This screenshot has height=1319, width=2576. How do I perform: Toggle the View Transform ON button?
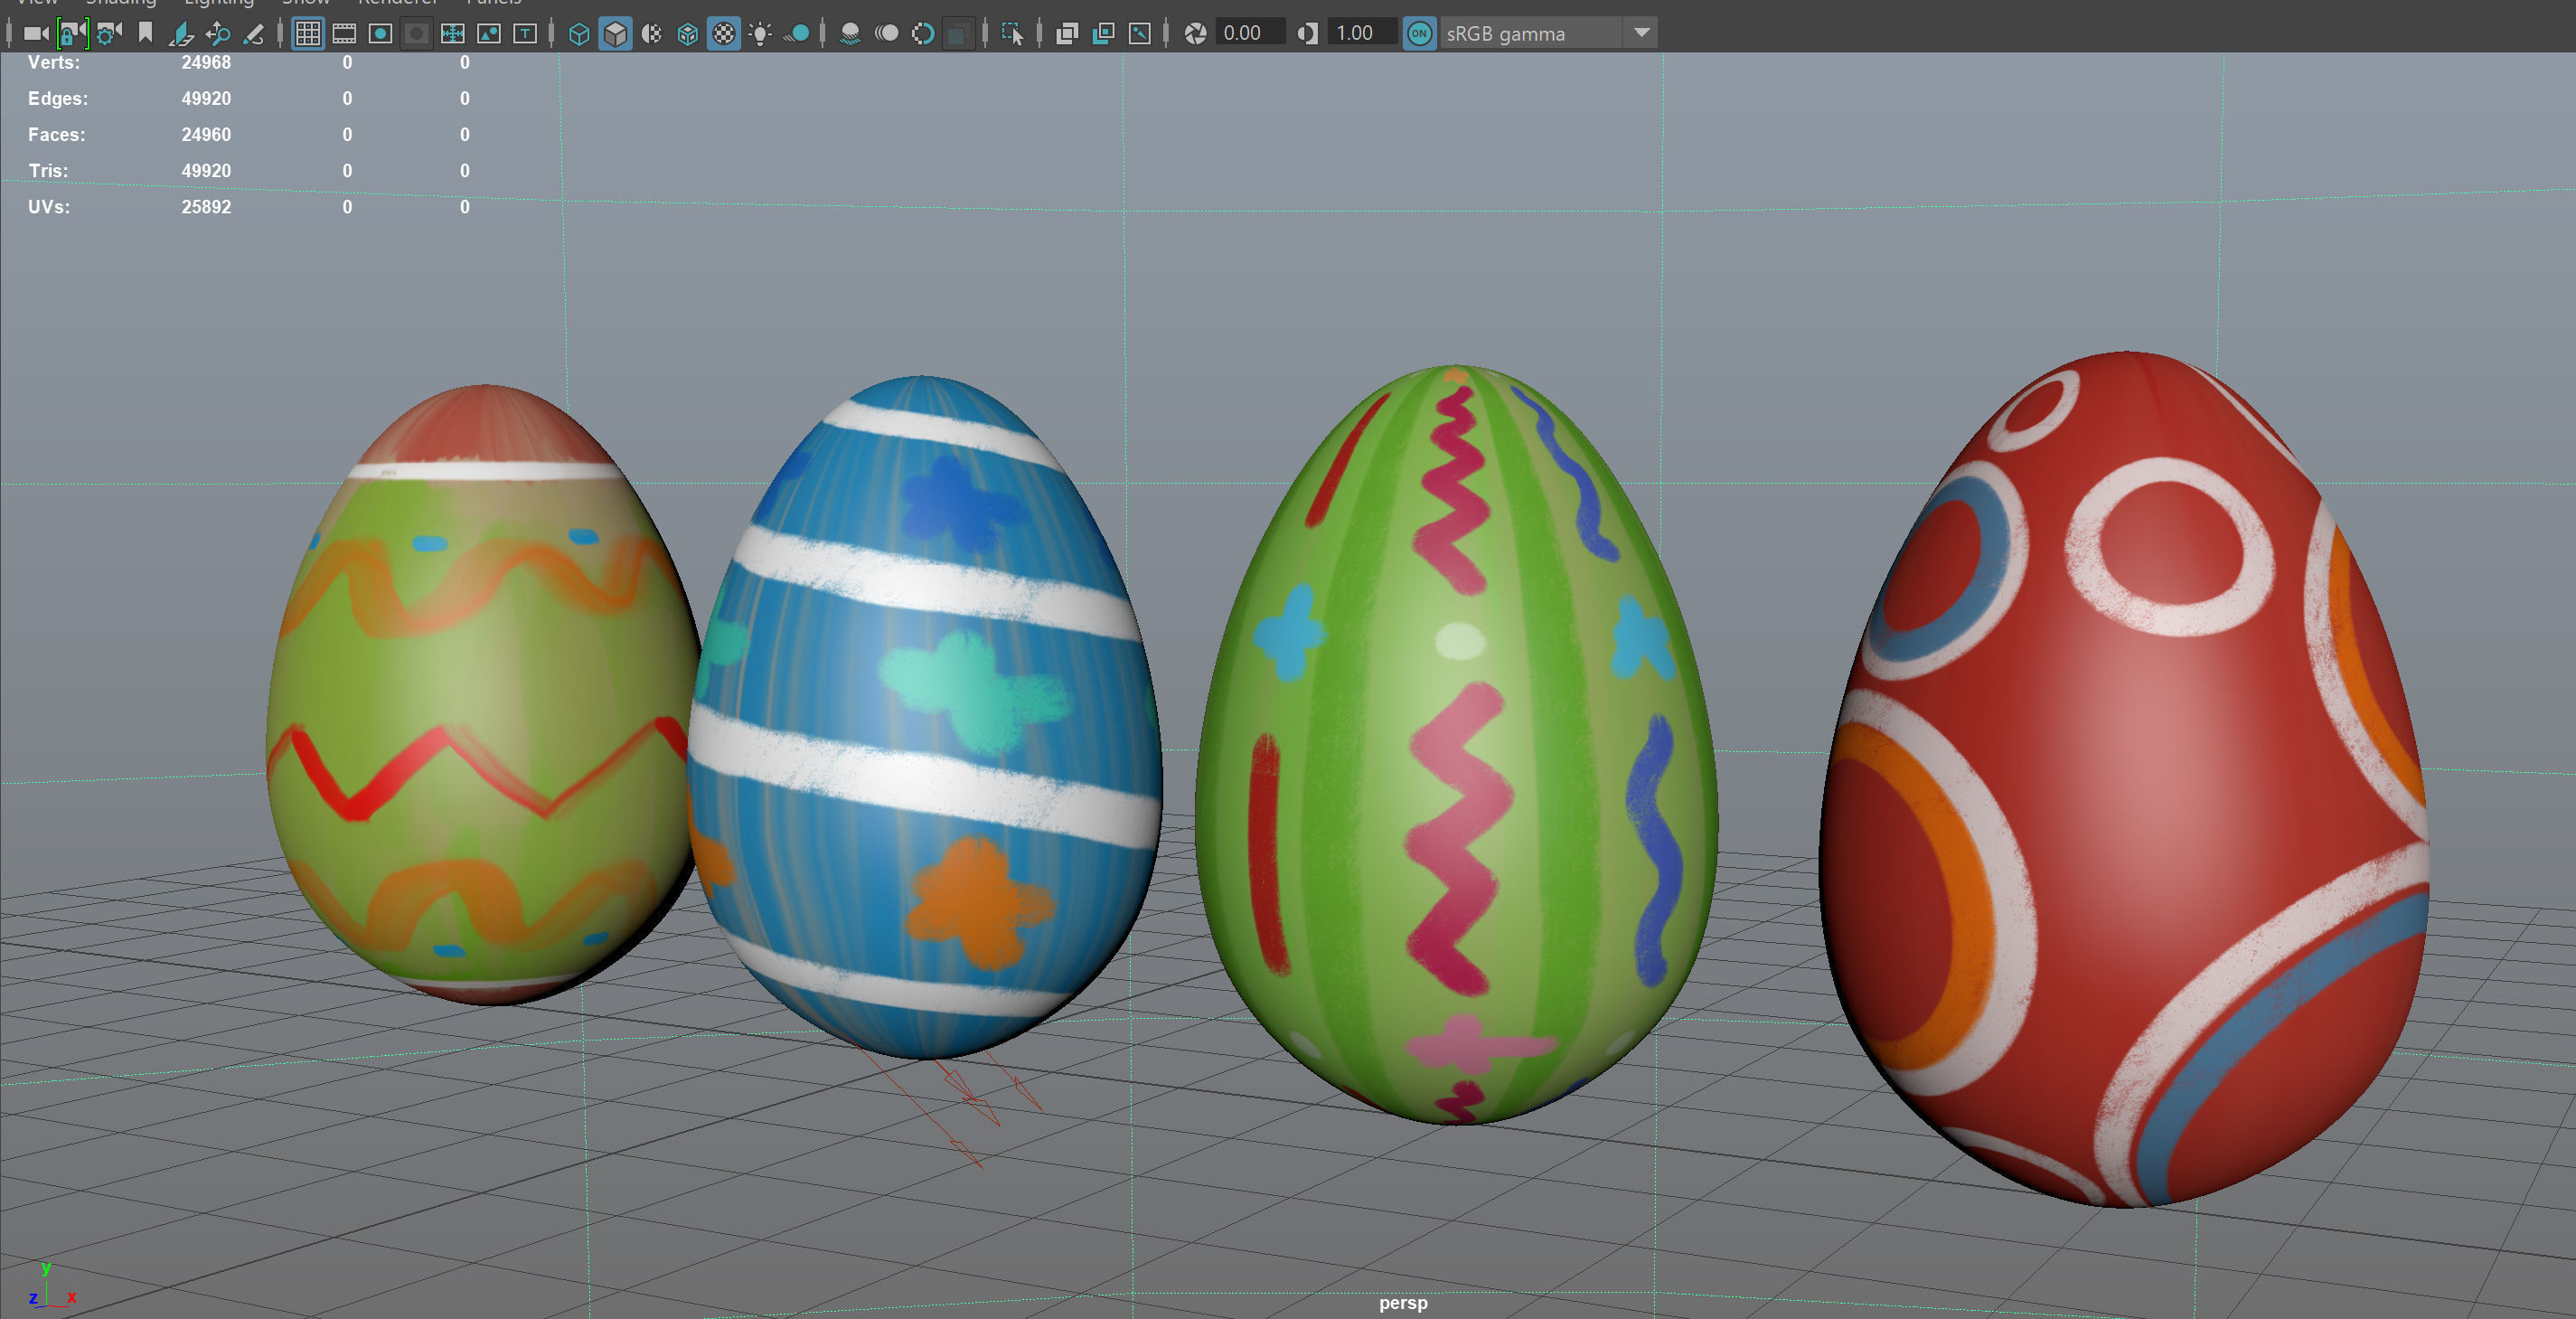(1420, 33)
